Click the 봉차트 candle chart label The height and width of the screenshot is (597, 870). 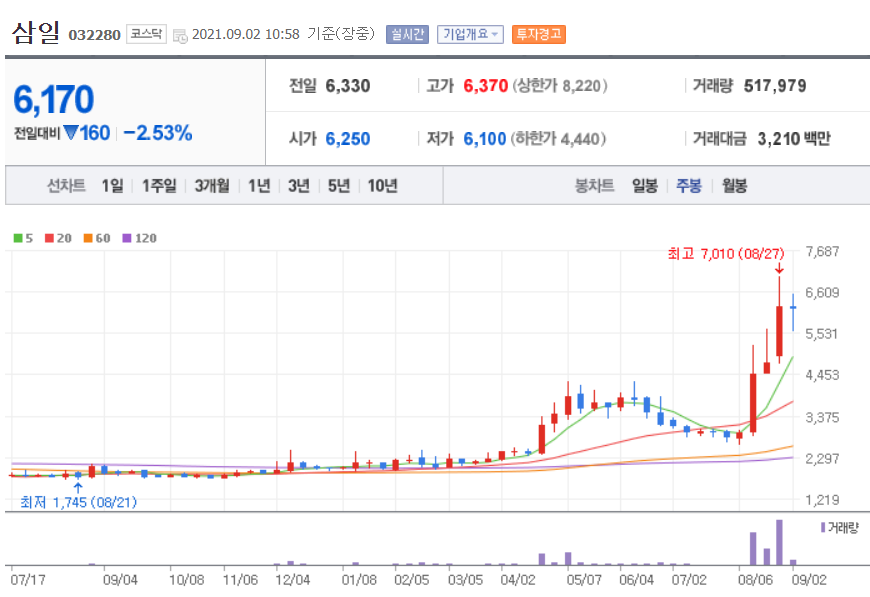593,185
